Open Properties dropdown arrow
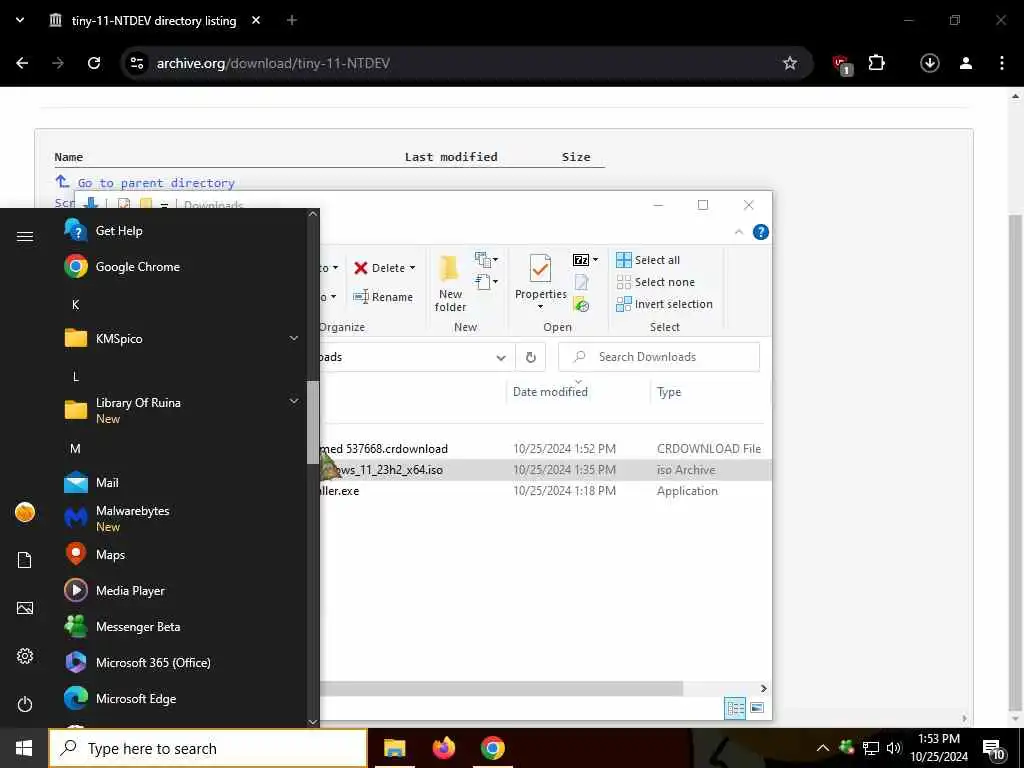The height and width of the screenshot is (768, 1024). 540,307
